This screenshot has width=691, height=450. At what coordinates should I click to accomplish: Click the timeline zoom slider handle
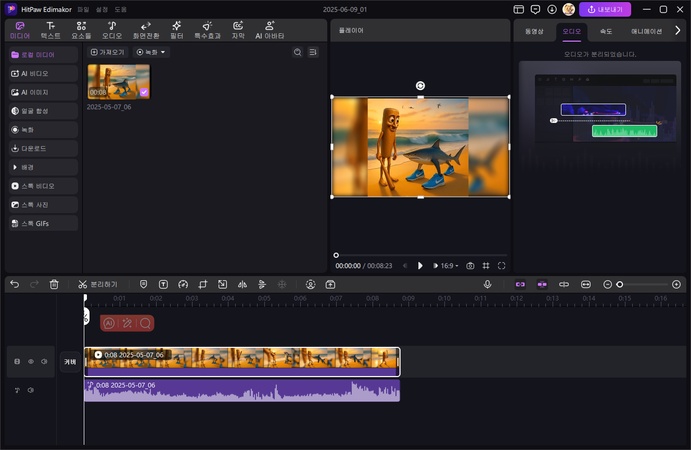[620, 285]
